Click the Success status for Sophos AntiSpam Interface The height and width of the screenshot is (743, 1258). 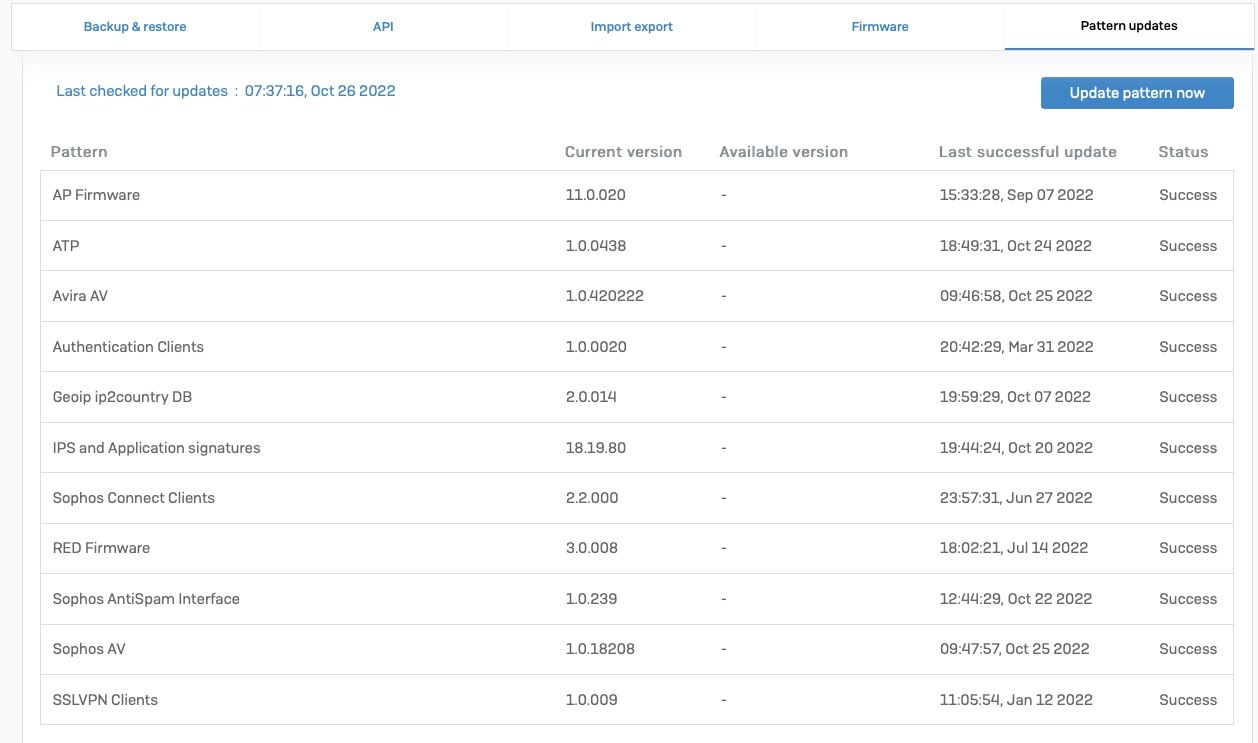click(1188, 599)
